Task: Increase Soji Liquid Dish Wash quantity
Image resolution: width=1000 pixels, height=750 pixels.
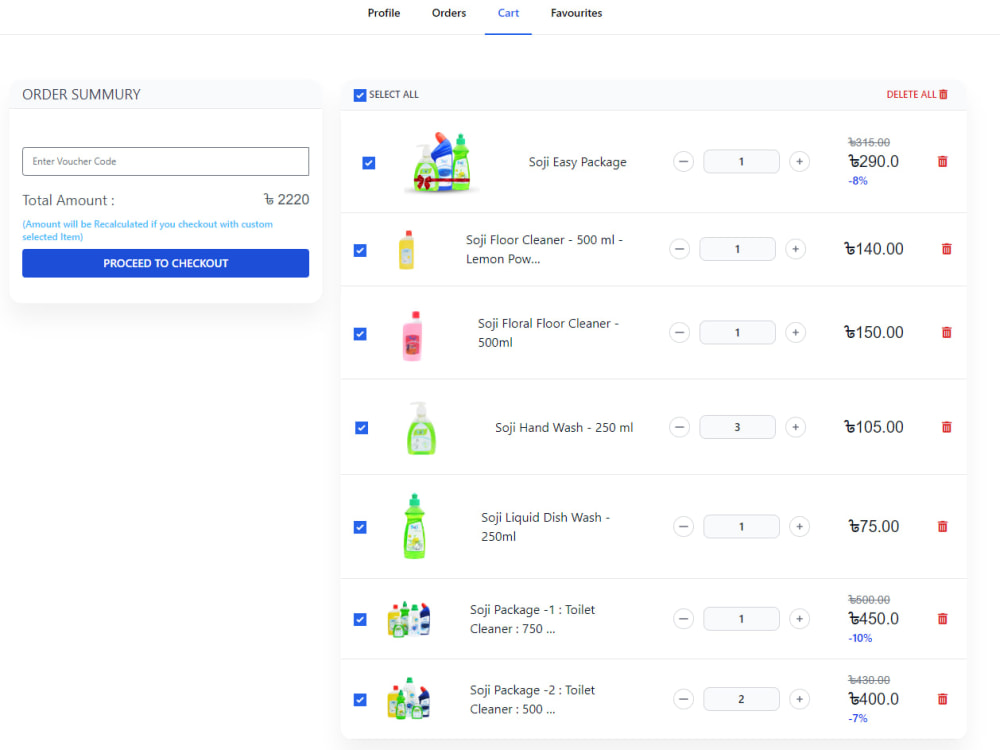Action: [799, 526]
